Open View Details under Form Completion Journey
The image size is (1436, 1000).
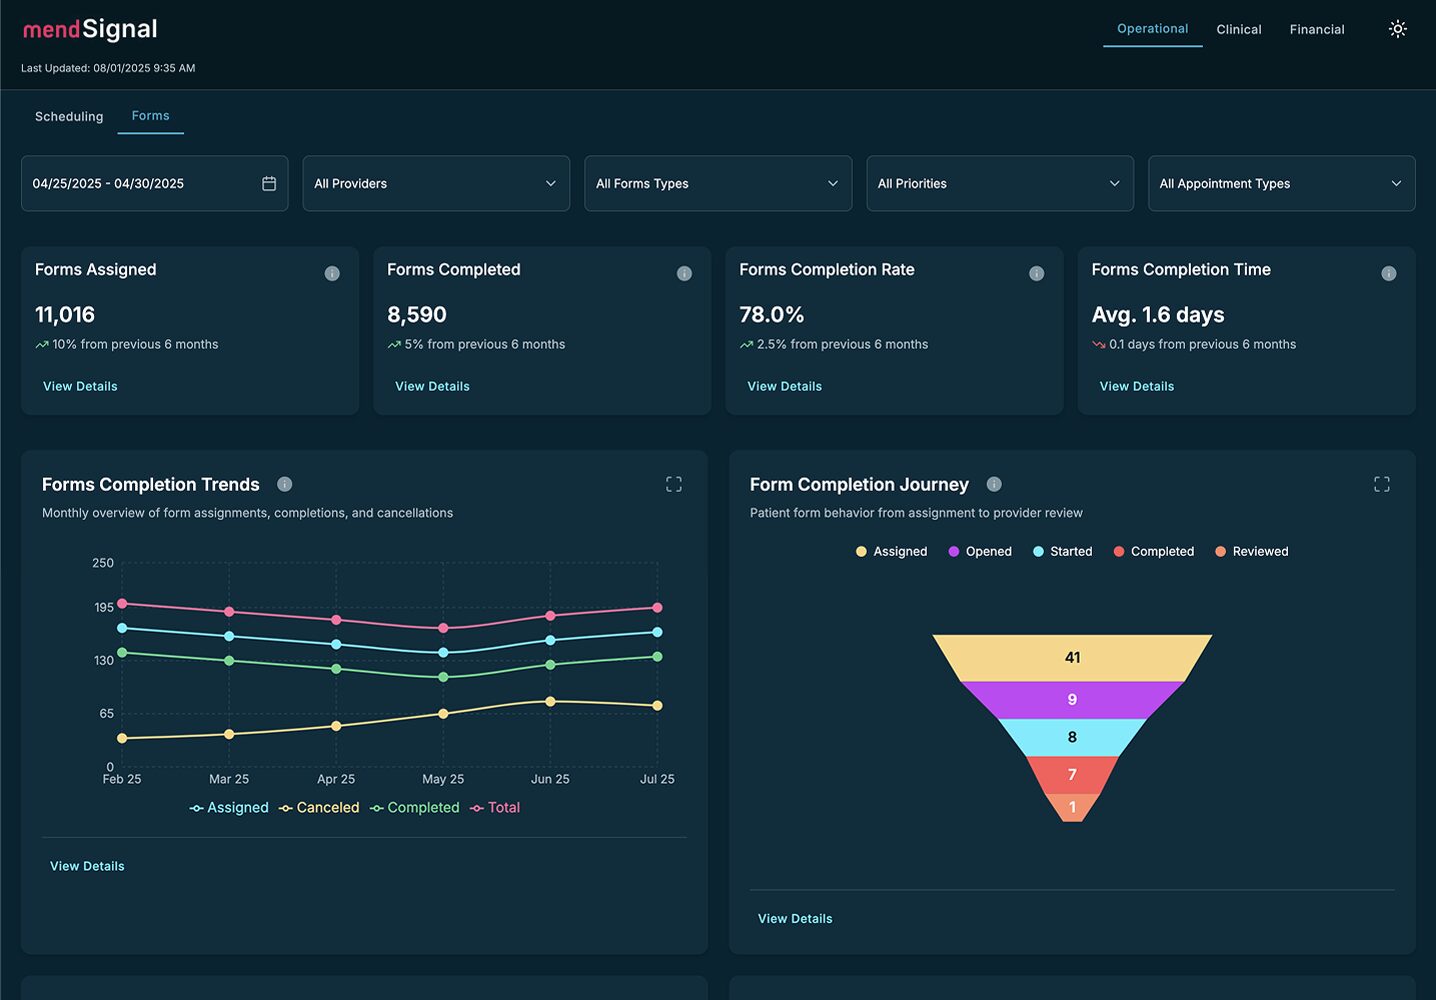[795, 918]
